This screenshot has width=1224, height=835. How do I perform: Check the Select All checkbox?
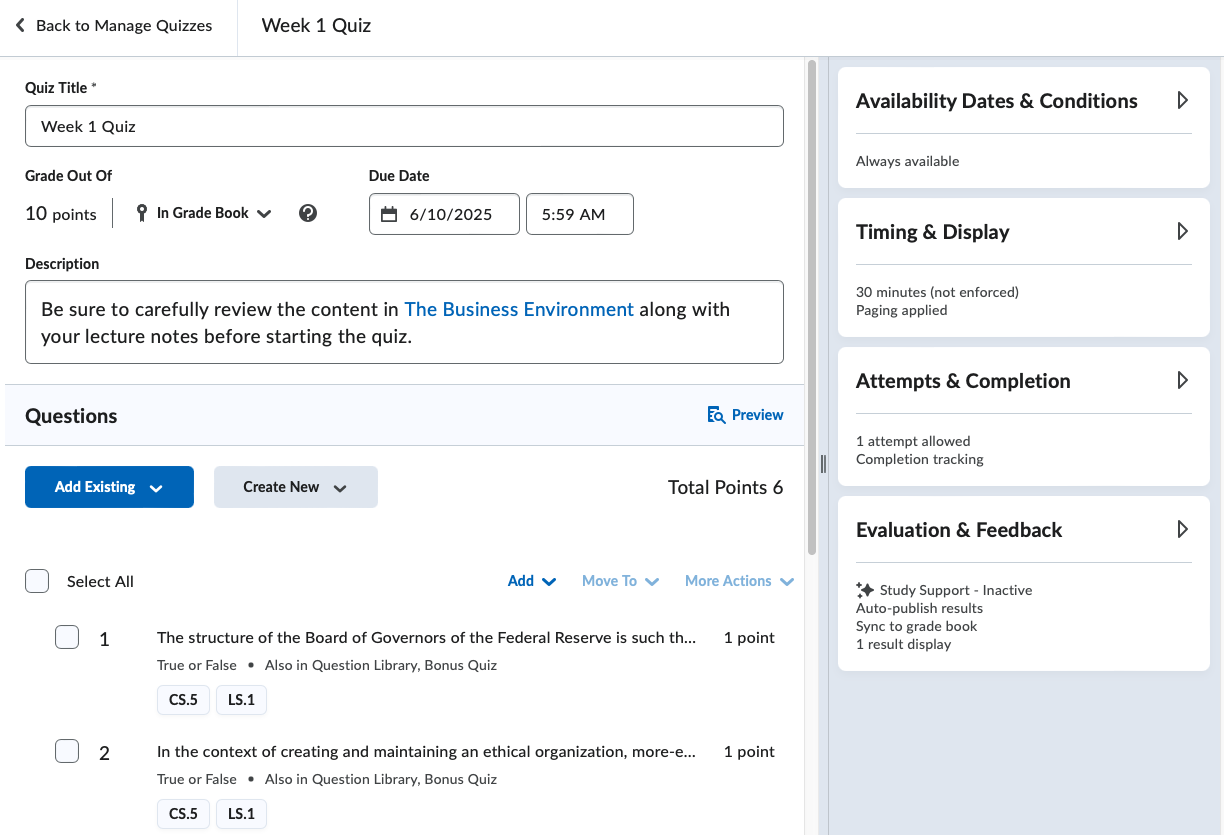37,581
